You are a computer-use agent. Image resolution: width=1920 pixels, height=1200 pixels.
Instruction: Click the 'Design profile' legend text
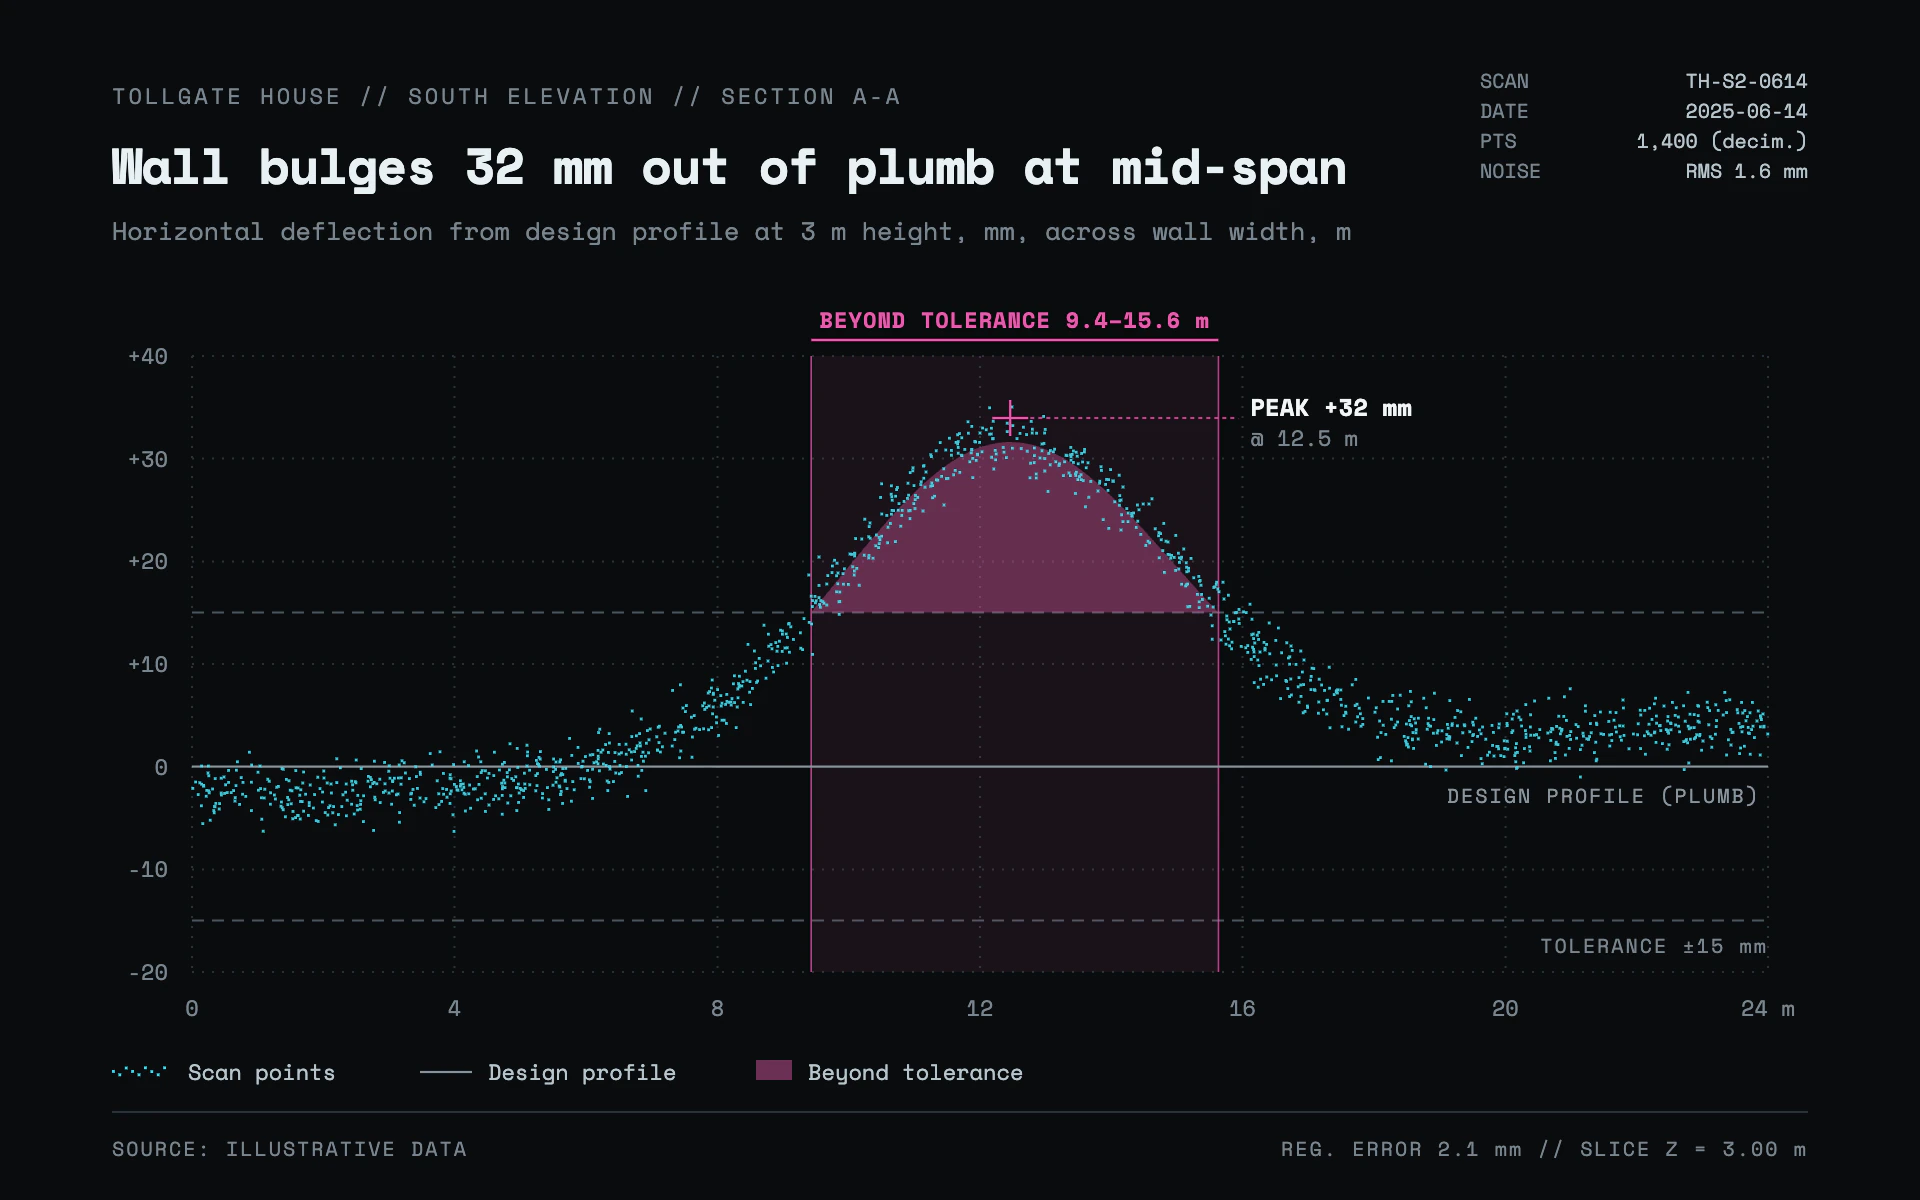[x=582, y=1072]
